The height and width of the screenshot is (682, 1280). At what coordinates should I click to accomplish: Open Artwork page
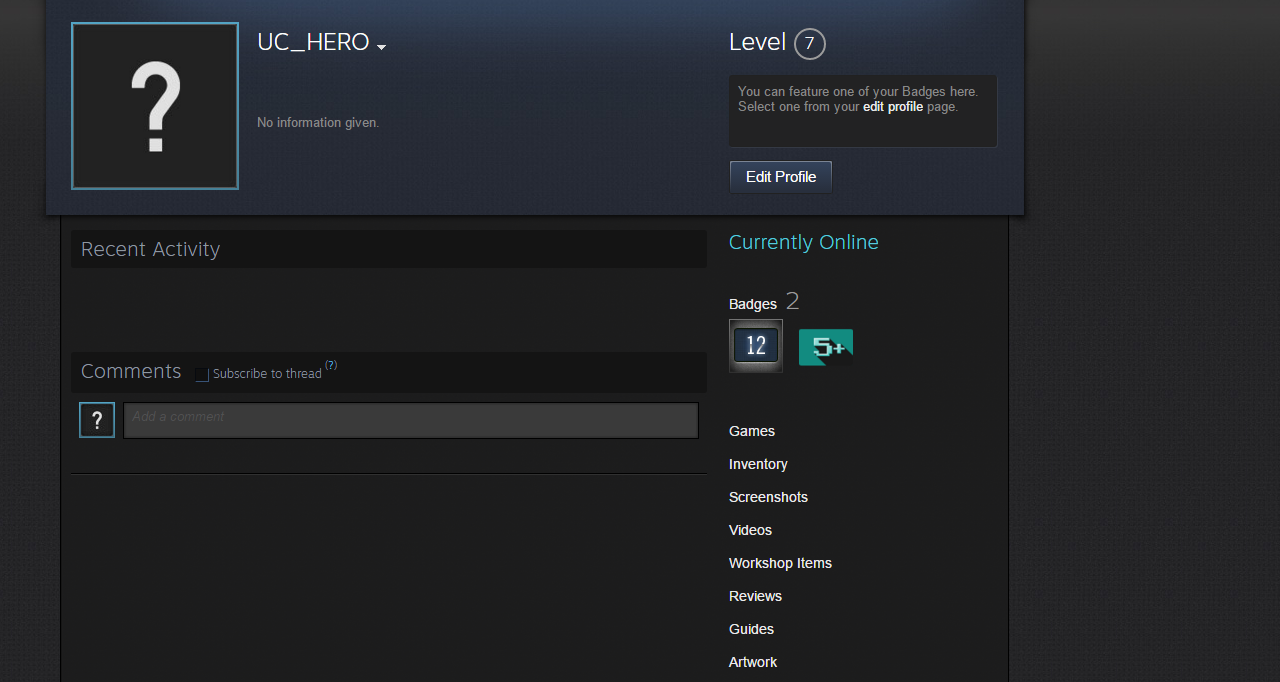[753, 662]
